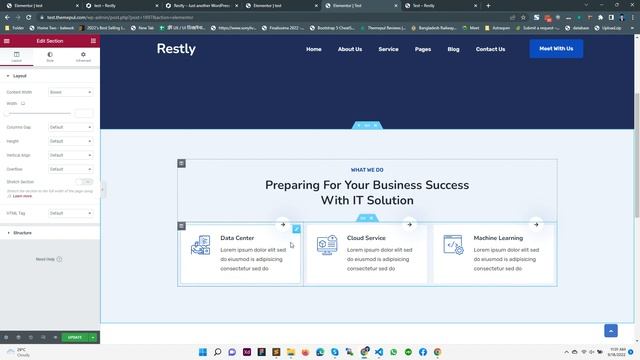Select the Cloud Service monitor icon
640x360 pixels.
pos(327,245)
